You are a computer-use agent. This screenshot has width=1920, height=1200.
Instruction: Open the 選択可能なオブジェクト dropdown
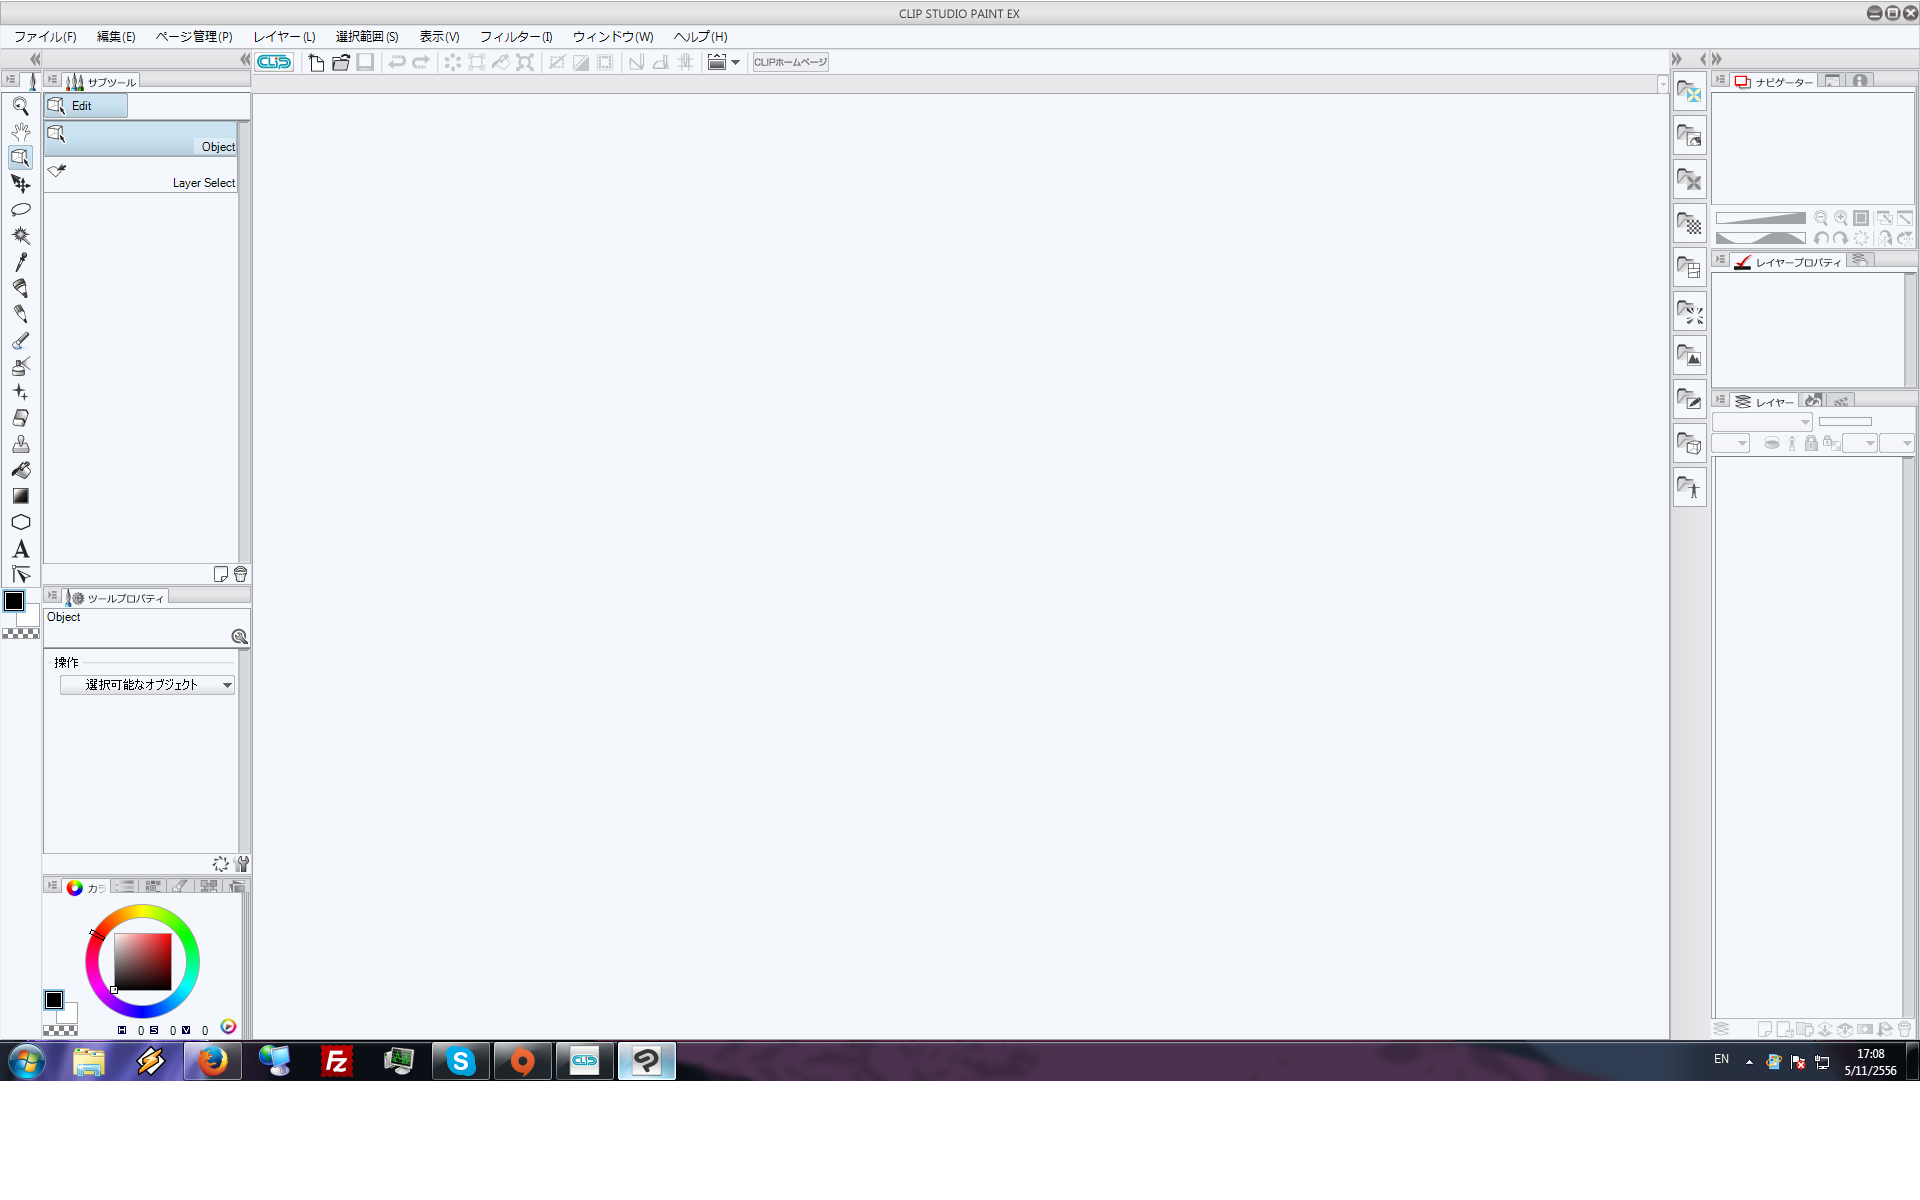[147, 685]
